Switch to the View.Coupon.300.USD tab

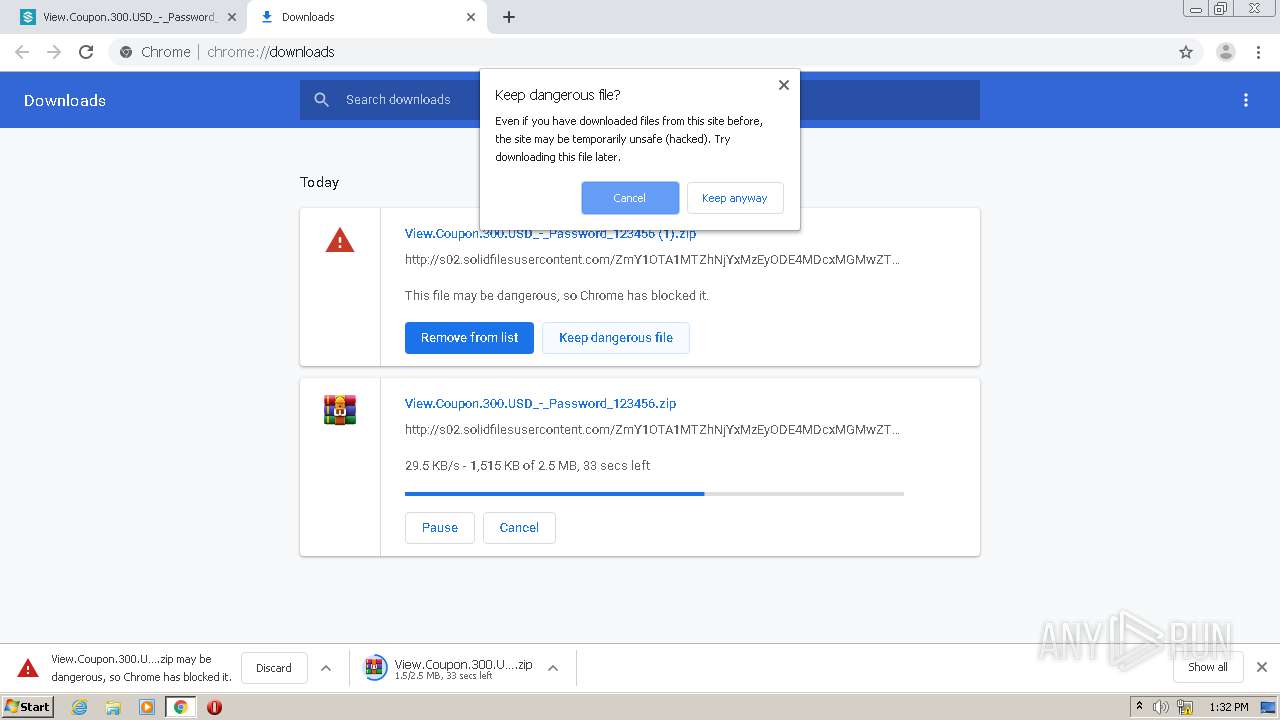[125, 17]
